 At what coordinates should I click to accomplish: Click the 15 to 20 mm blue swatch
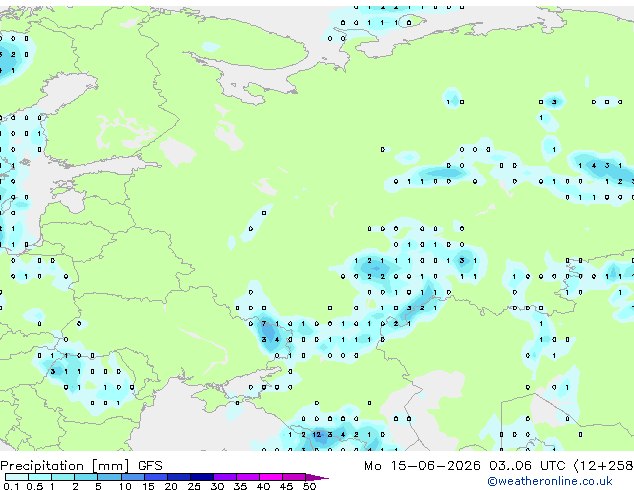(155, 477)
